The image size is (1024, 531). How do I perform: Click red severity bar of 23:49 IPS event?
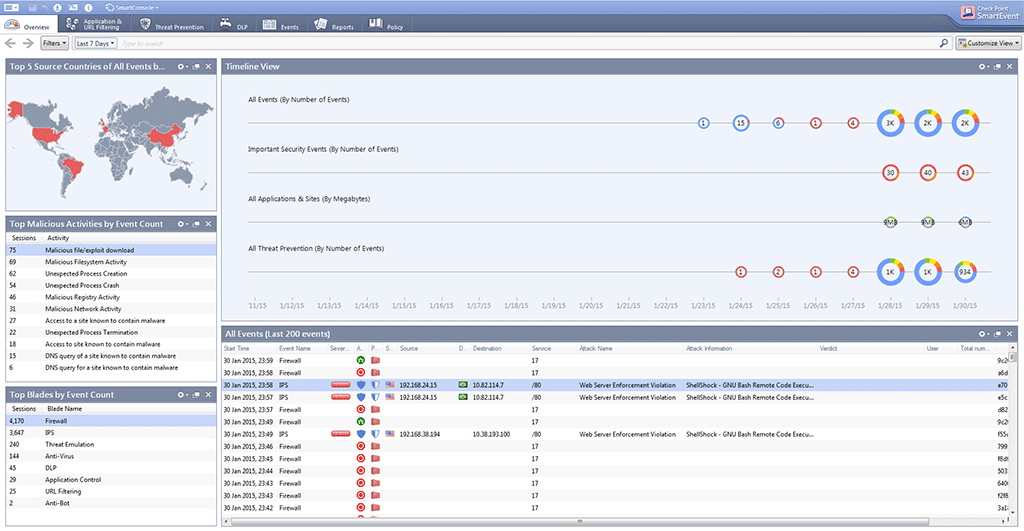[340, 434]
